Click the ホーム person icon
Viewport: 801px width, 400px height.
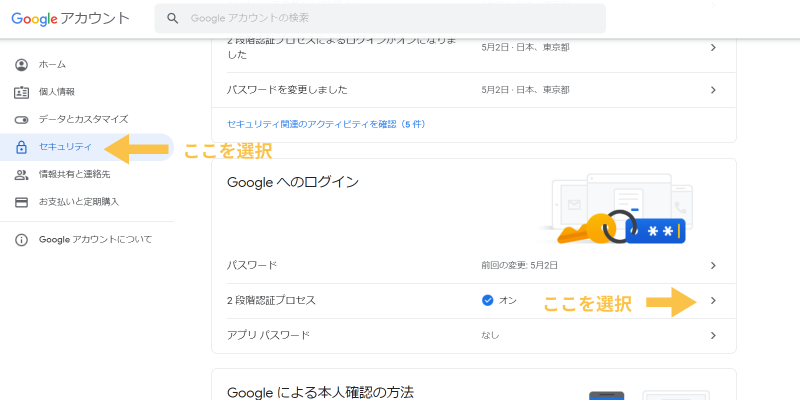click(21, 65)
